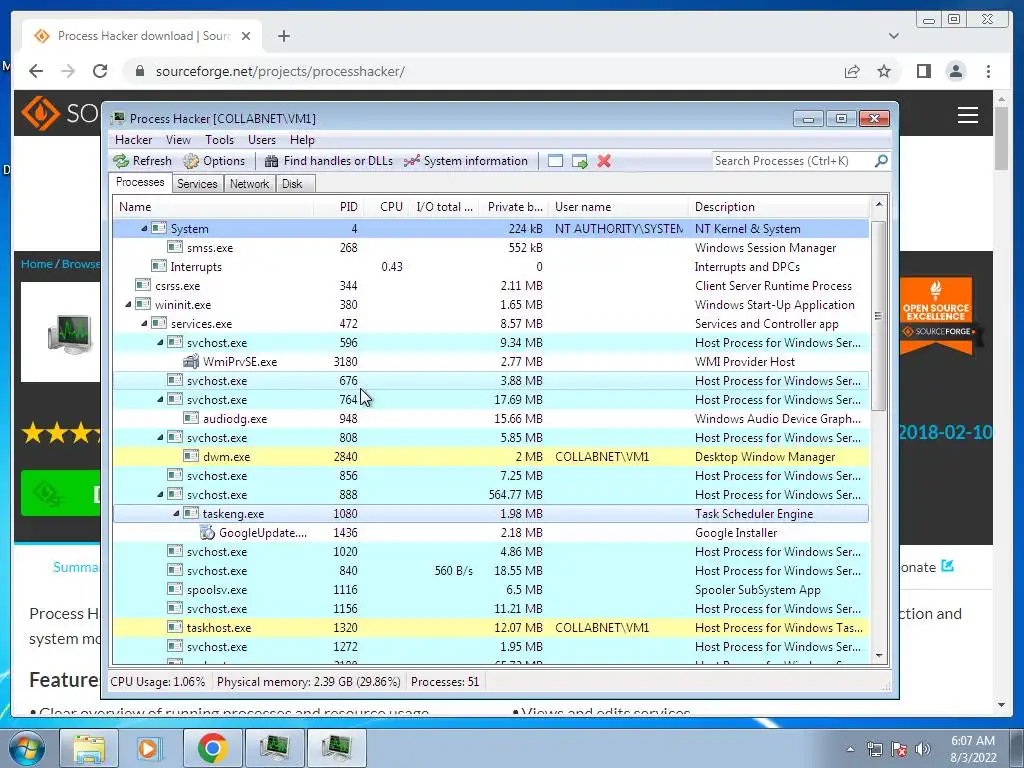The width and height of the screenshot is (1024, 768).
Task: Click the Search Processes input field
Action: coord(793,161)
